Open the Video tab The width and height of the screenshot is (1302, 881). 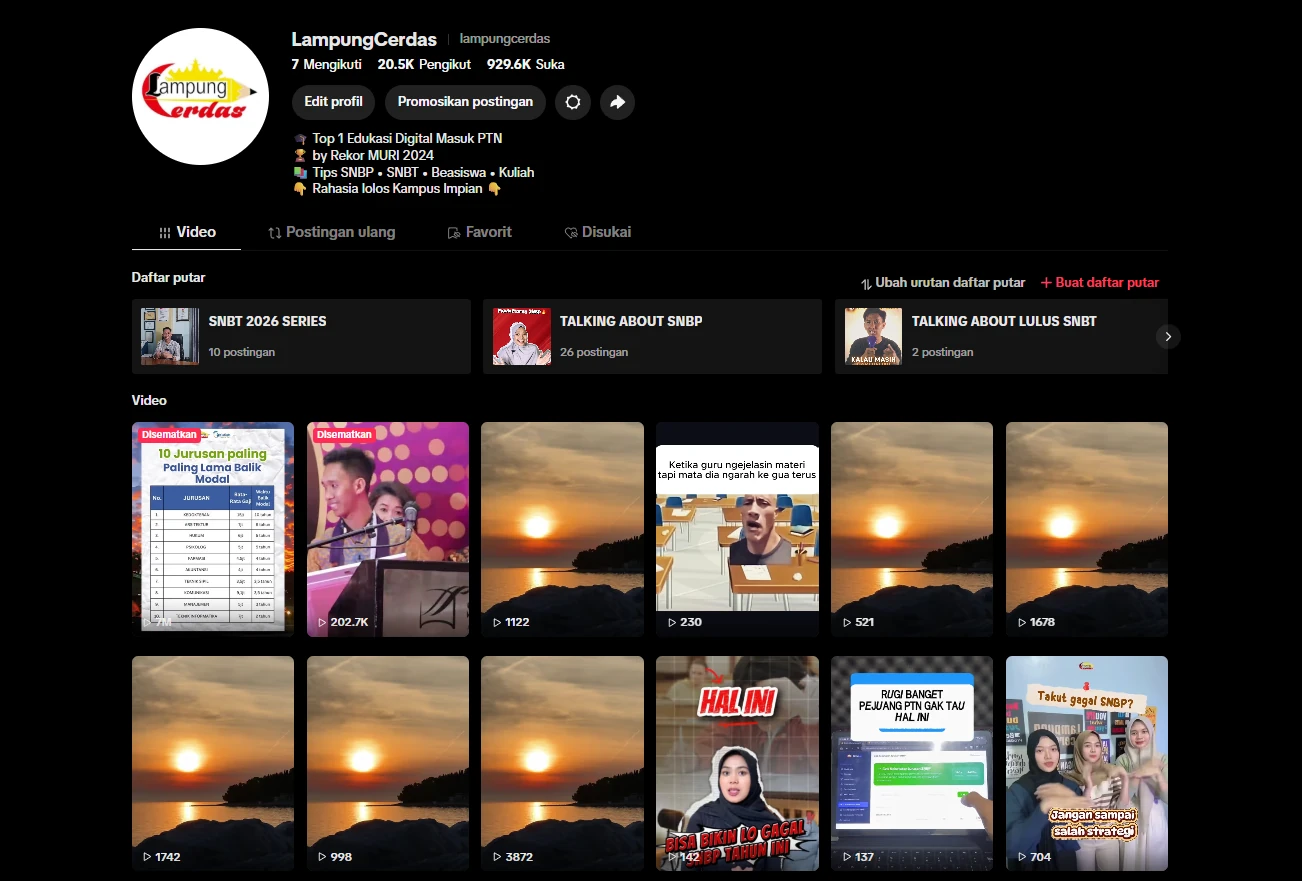pyautogui.click(x=187, y=232)
